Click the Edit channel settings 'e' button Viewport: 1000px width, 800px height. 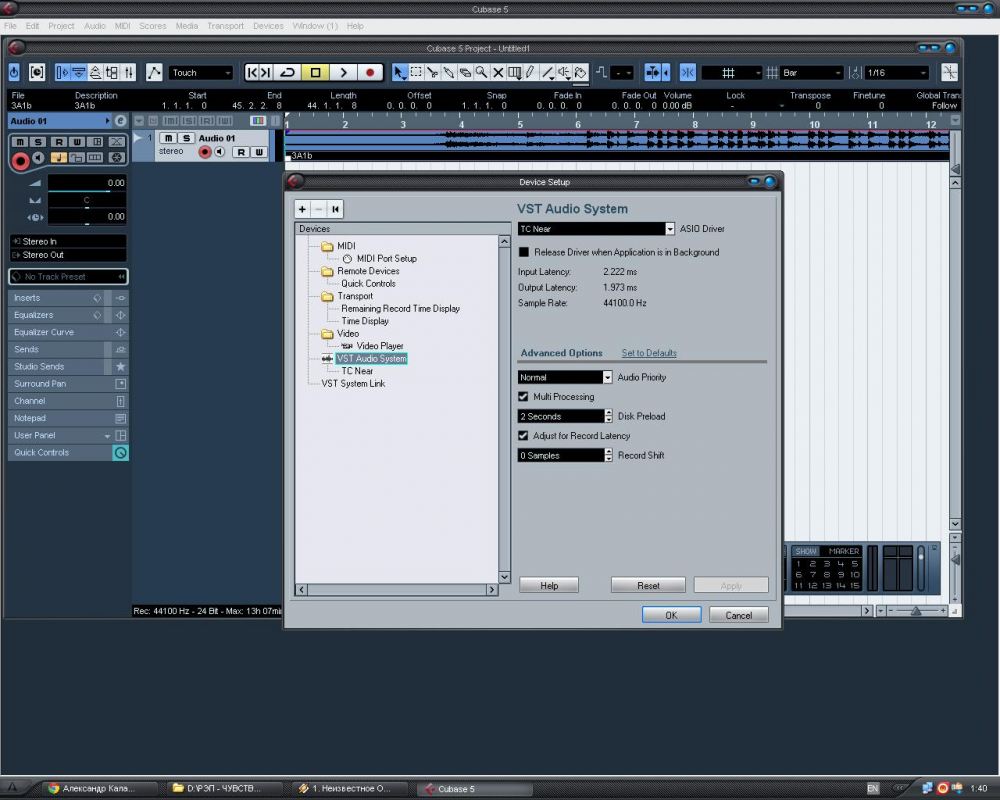coord(121,121)
